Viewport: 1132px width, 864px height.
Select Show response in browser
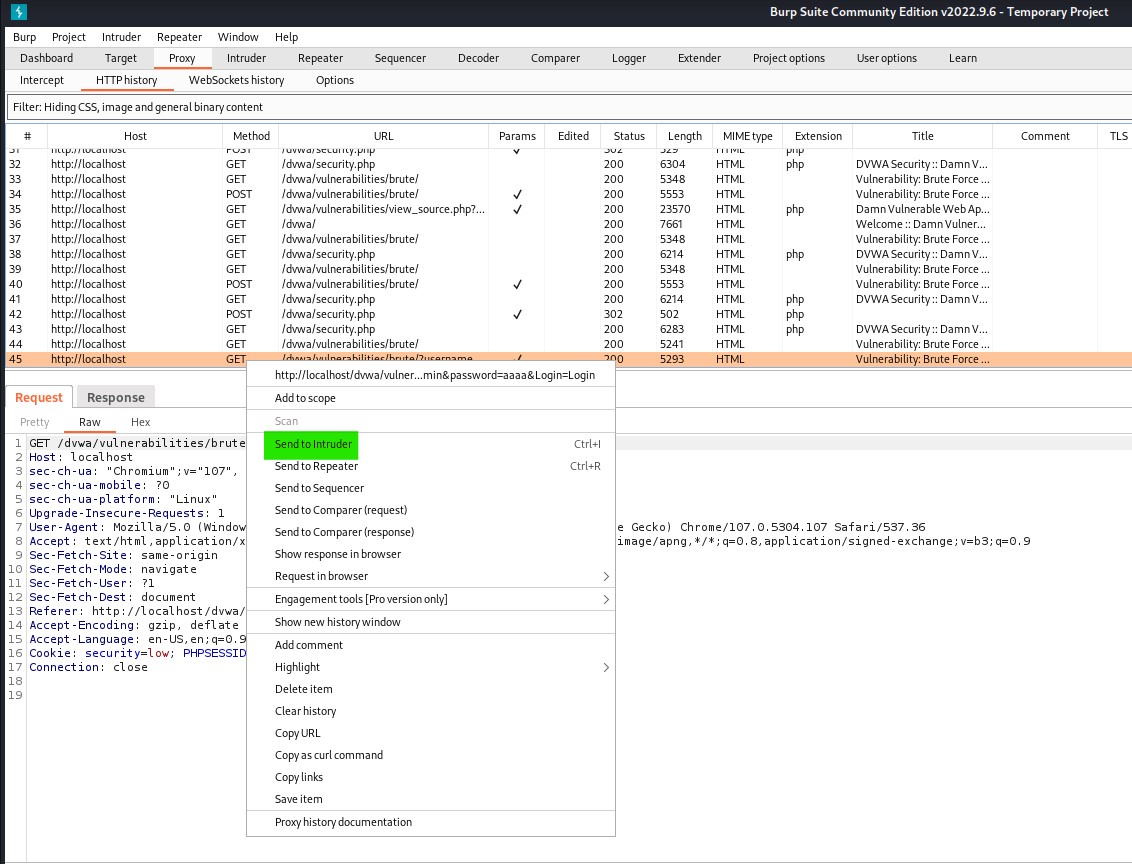431,554
